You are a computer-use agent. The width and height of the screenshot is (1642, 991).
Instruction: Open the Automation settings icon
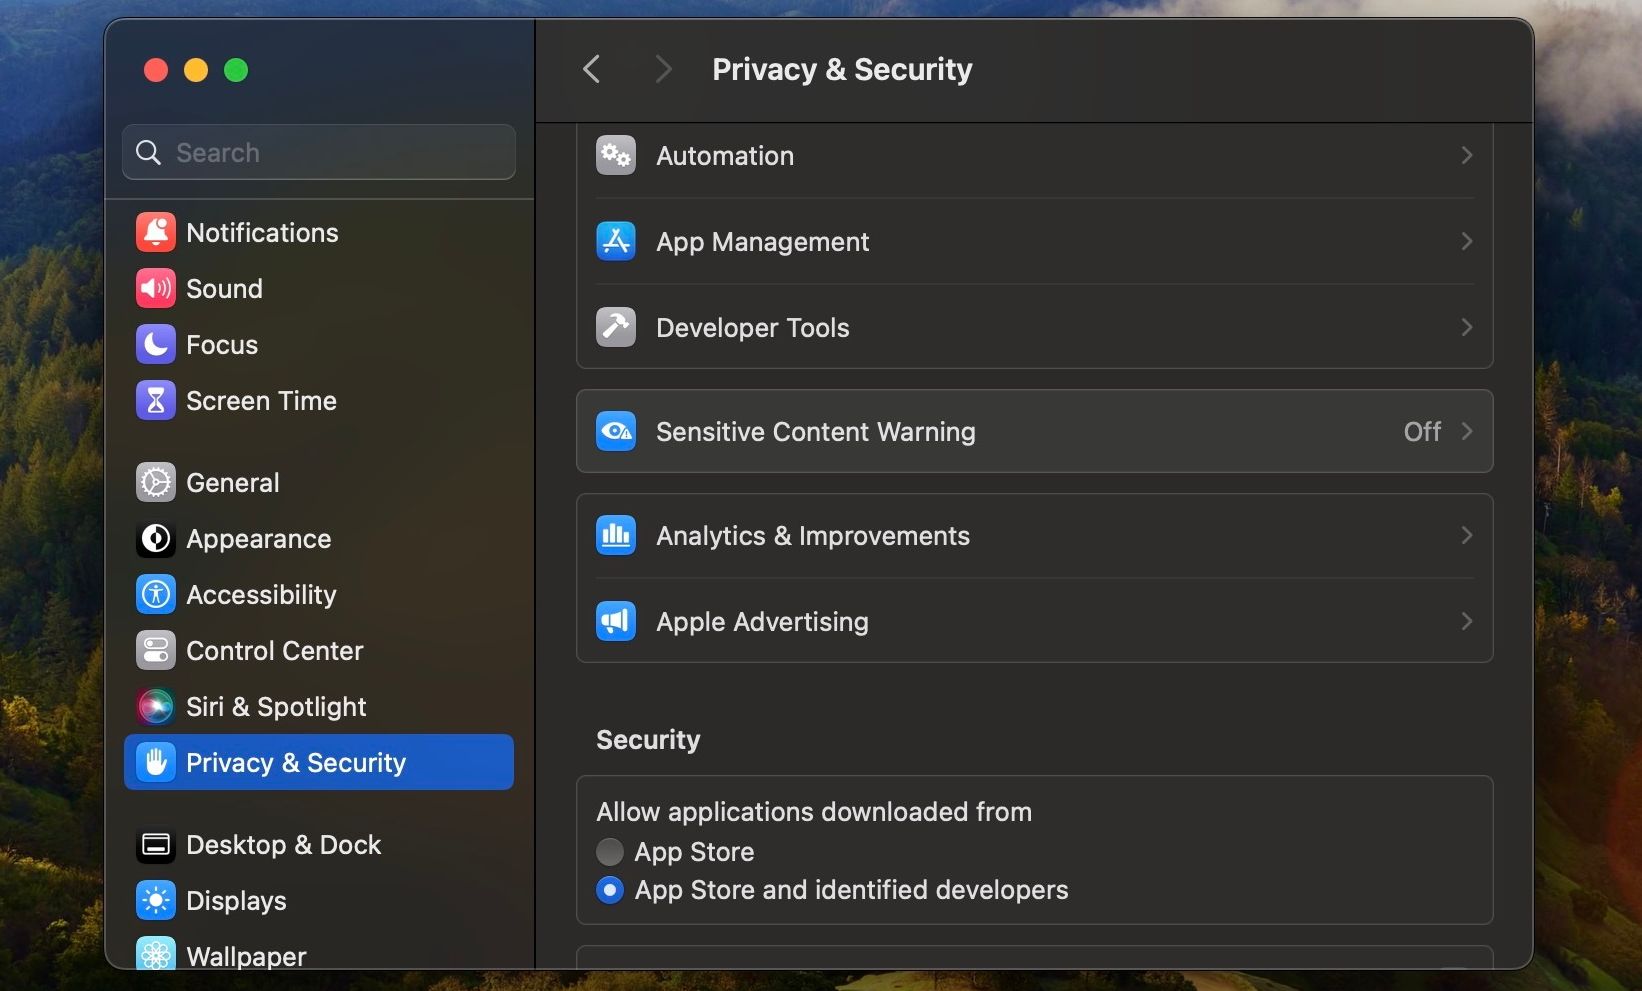pos(615,155)
